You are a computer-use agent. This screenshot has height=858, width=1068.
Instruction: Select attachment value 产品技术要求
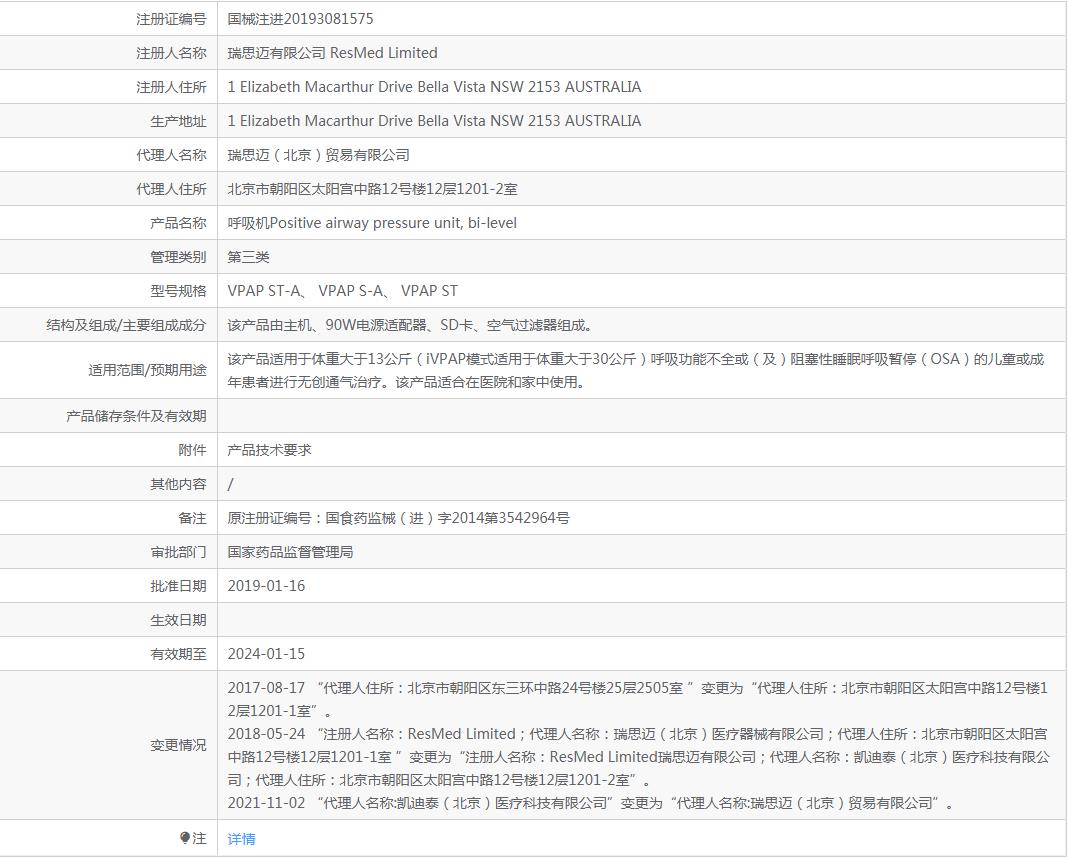pyautogui.click(x=270, y=450)
